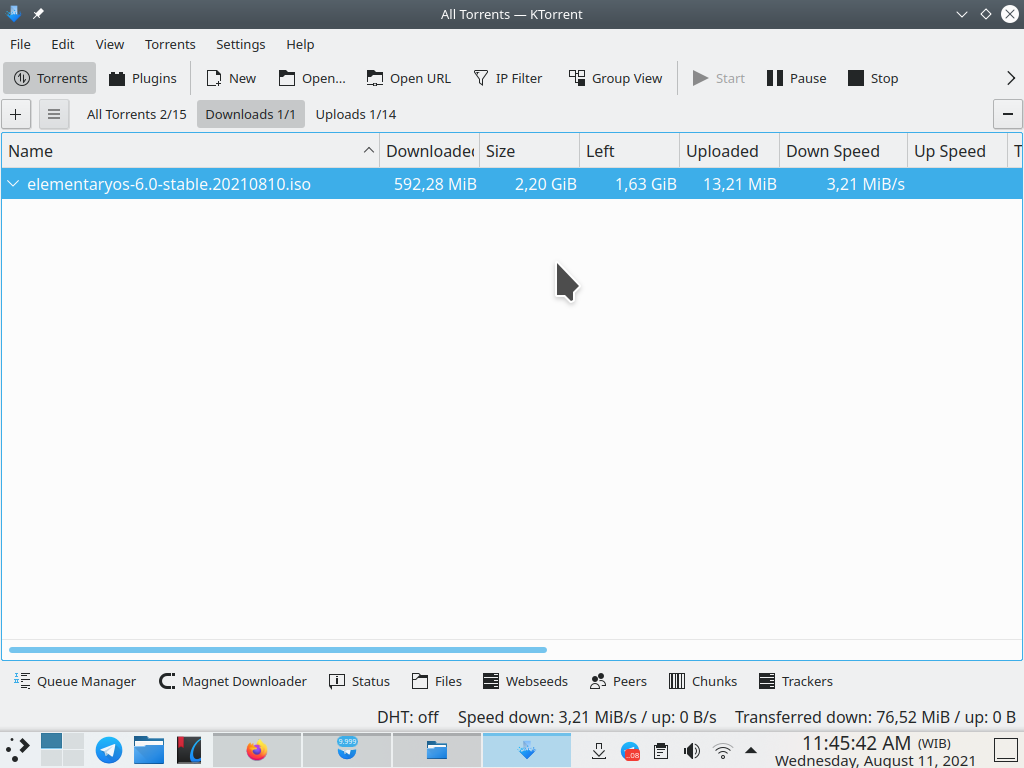
Task: Select elementaryos-6.0-stable.20210810.iso torrent row
Action: (x=512, y=184)
